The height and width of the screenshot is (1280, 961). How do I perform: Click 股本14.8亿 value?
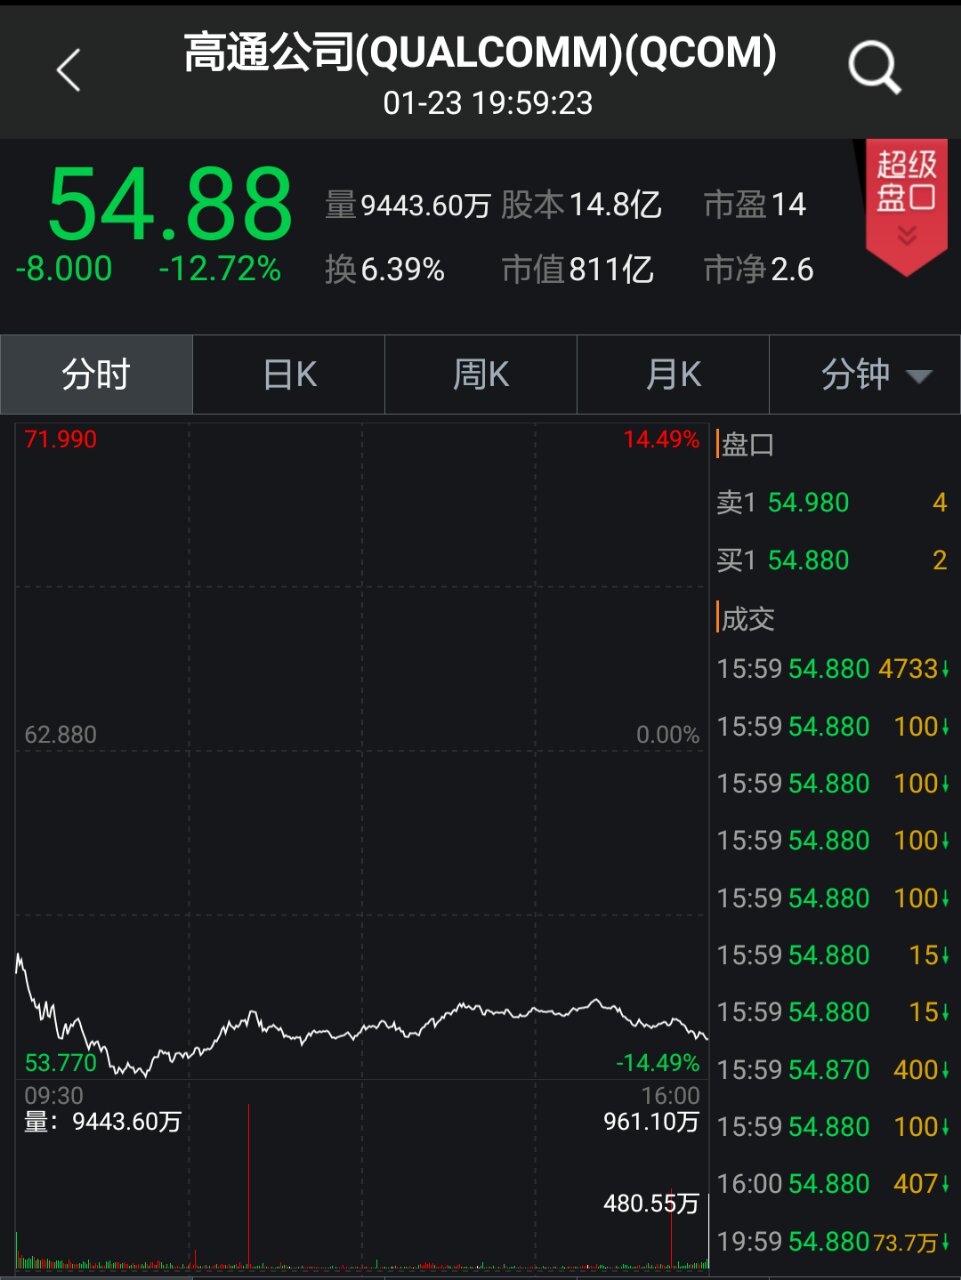[x=581, y=205]
